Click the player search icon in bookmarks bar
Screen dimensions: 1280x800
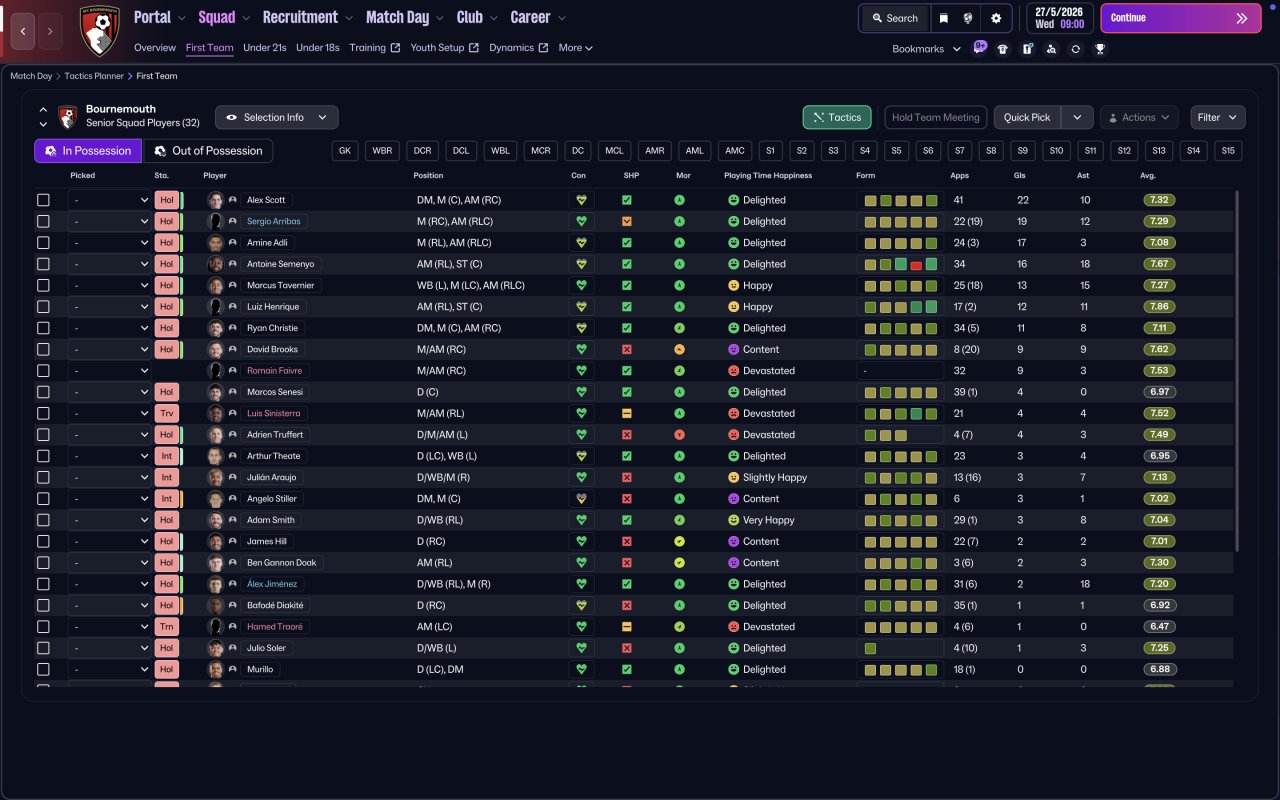pyautogui.click(x=1051, y=49)
